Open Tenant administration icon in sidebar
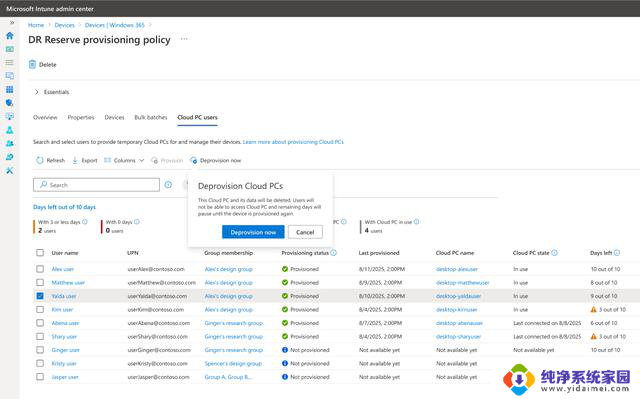Screen dimensions: 640x399 pyautogui.click(x=10, y=157)
